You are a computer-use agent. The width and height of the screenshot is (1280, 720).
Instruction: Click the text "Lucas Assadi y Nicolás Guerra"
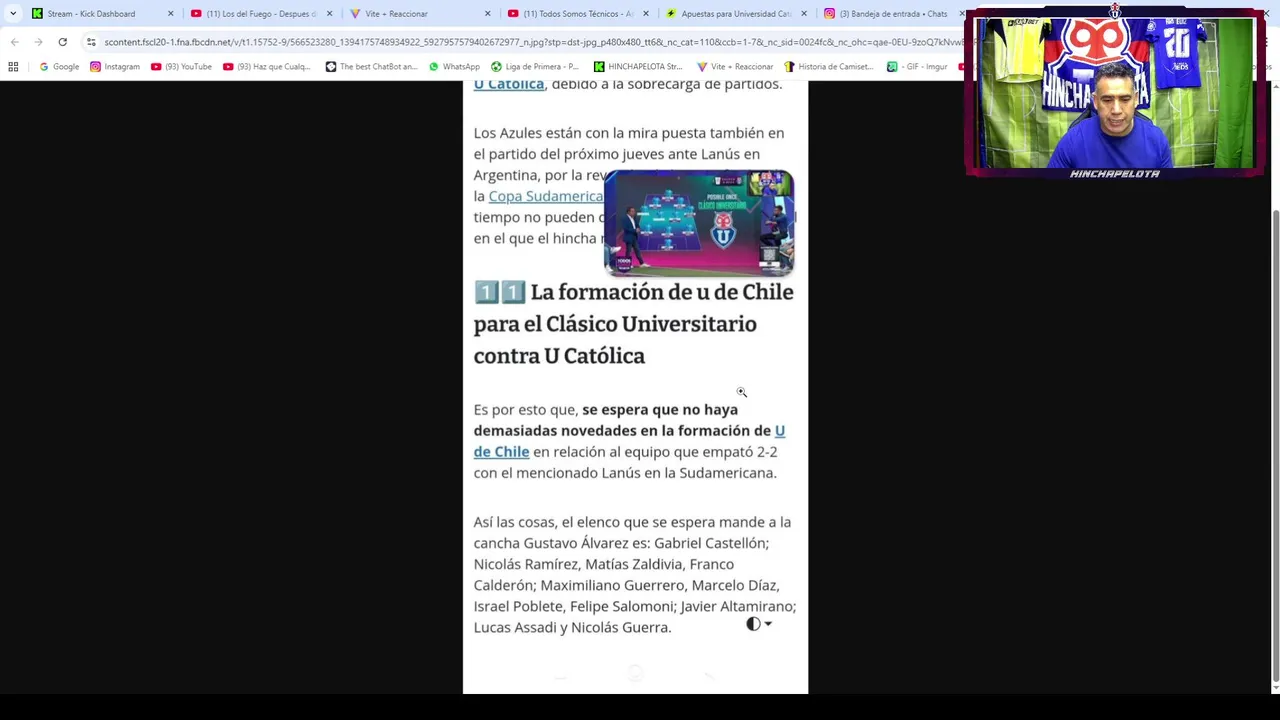tap(572, 627)
